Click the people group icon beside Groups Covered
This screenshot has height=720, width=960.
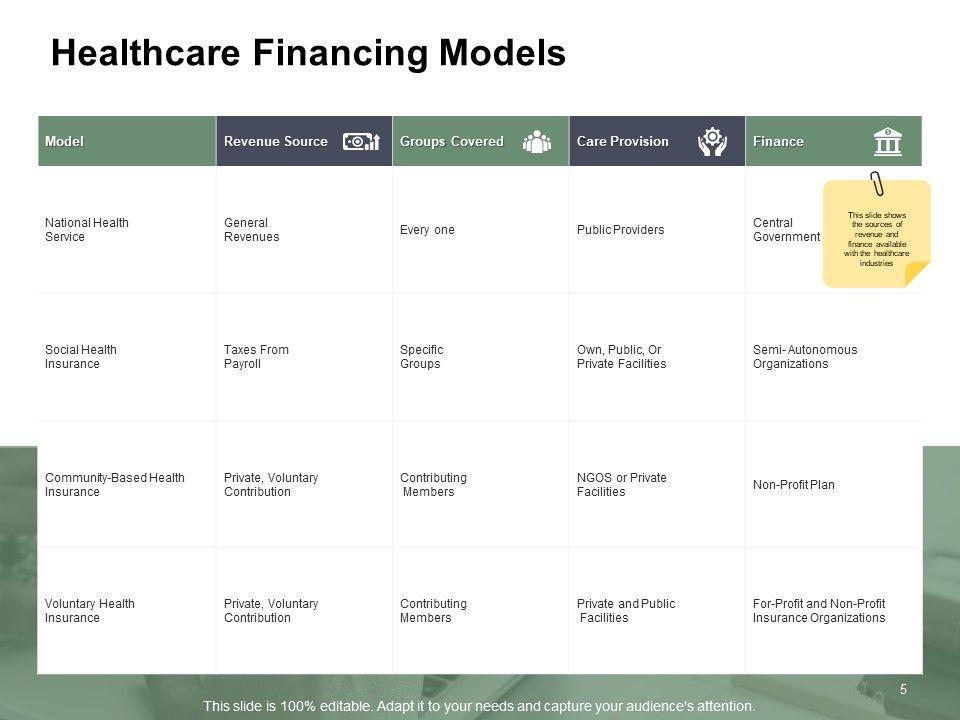coord(537,142)
